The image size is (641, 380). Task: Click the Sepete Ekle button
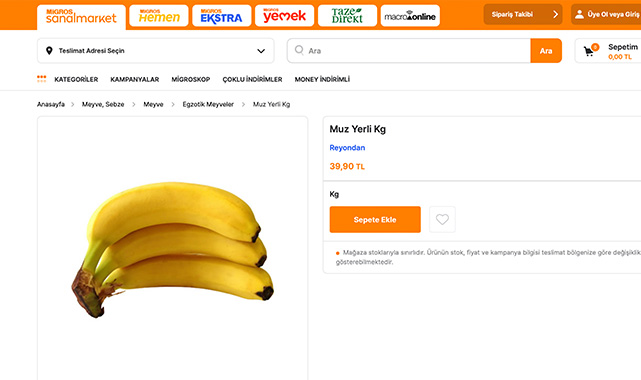click(375, 219)
